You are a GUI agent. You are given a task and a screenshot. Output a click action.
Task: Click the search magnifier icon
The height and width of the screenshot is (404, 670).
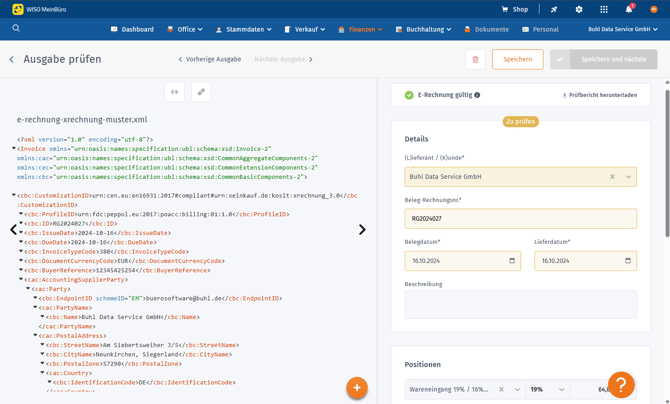point(16,29)
